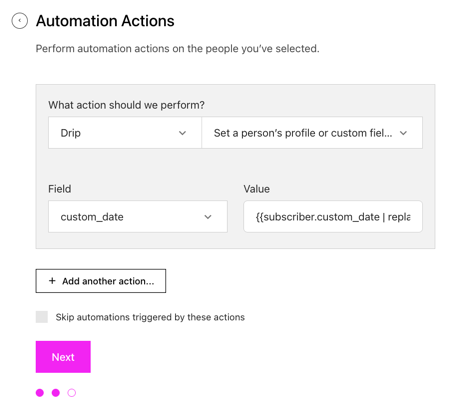Click the "Perform automation actions" description text
Screen dimensions: 459x412
click(x=177, y=49)
